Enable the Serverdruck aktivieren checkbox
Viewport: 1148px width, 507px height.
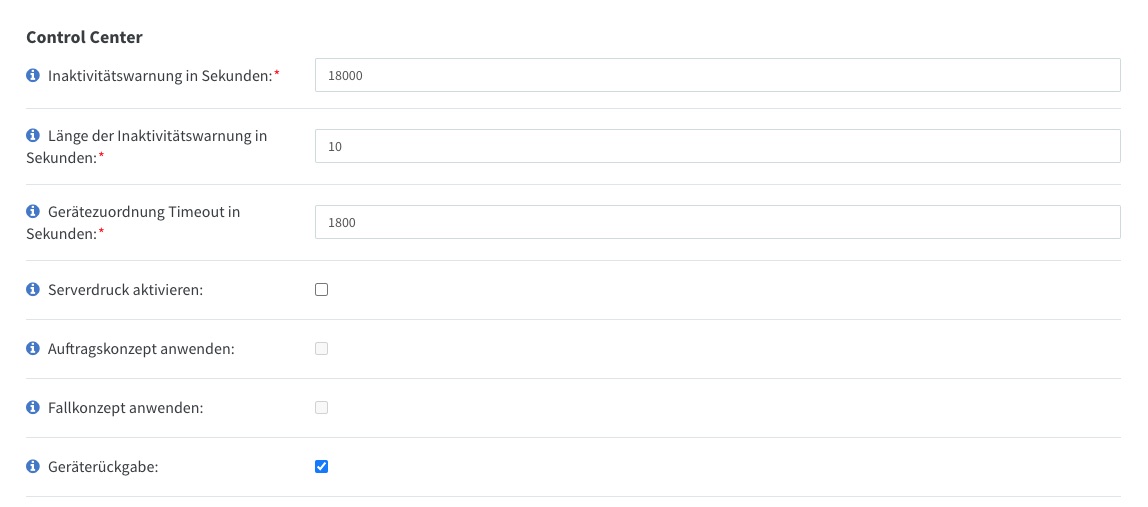point(321,289)
